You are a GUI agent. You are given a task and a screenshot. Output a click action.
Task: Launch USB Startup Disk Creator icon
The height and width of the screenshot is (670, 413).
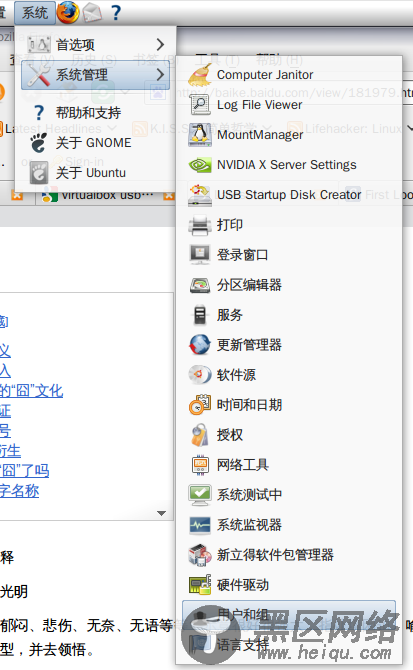(200, 195)
